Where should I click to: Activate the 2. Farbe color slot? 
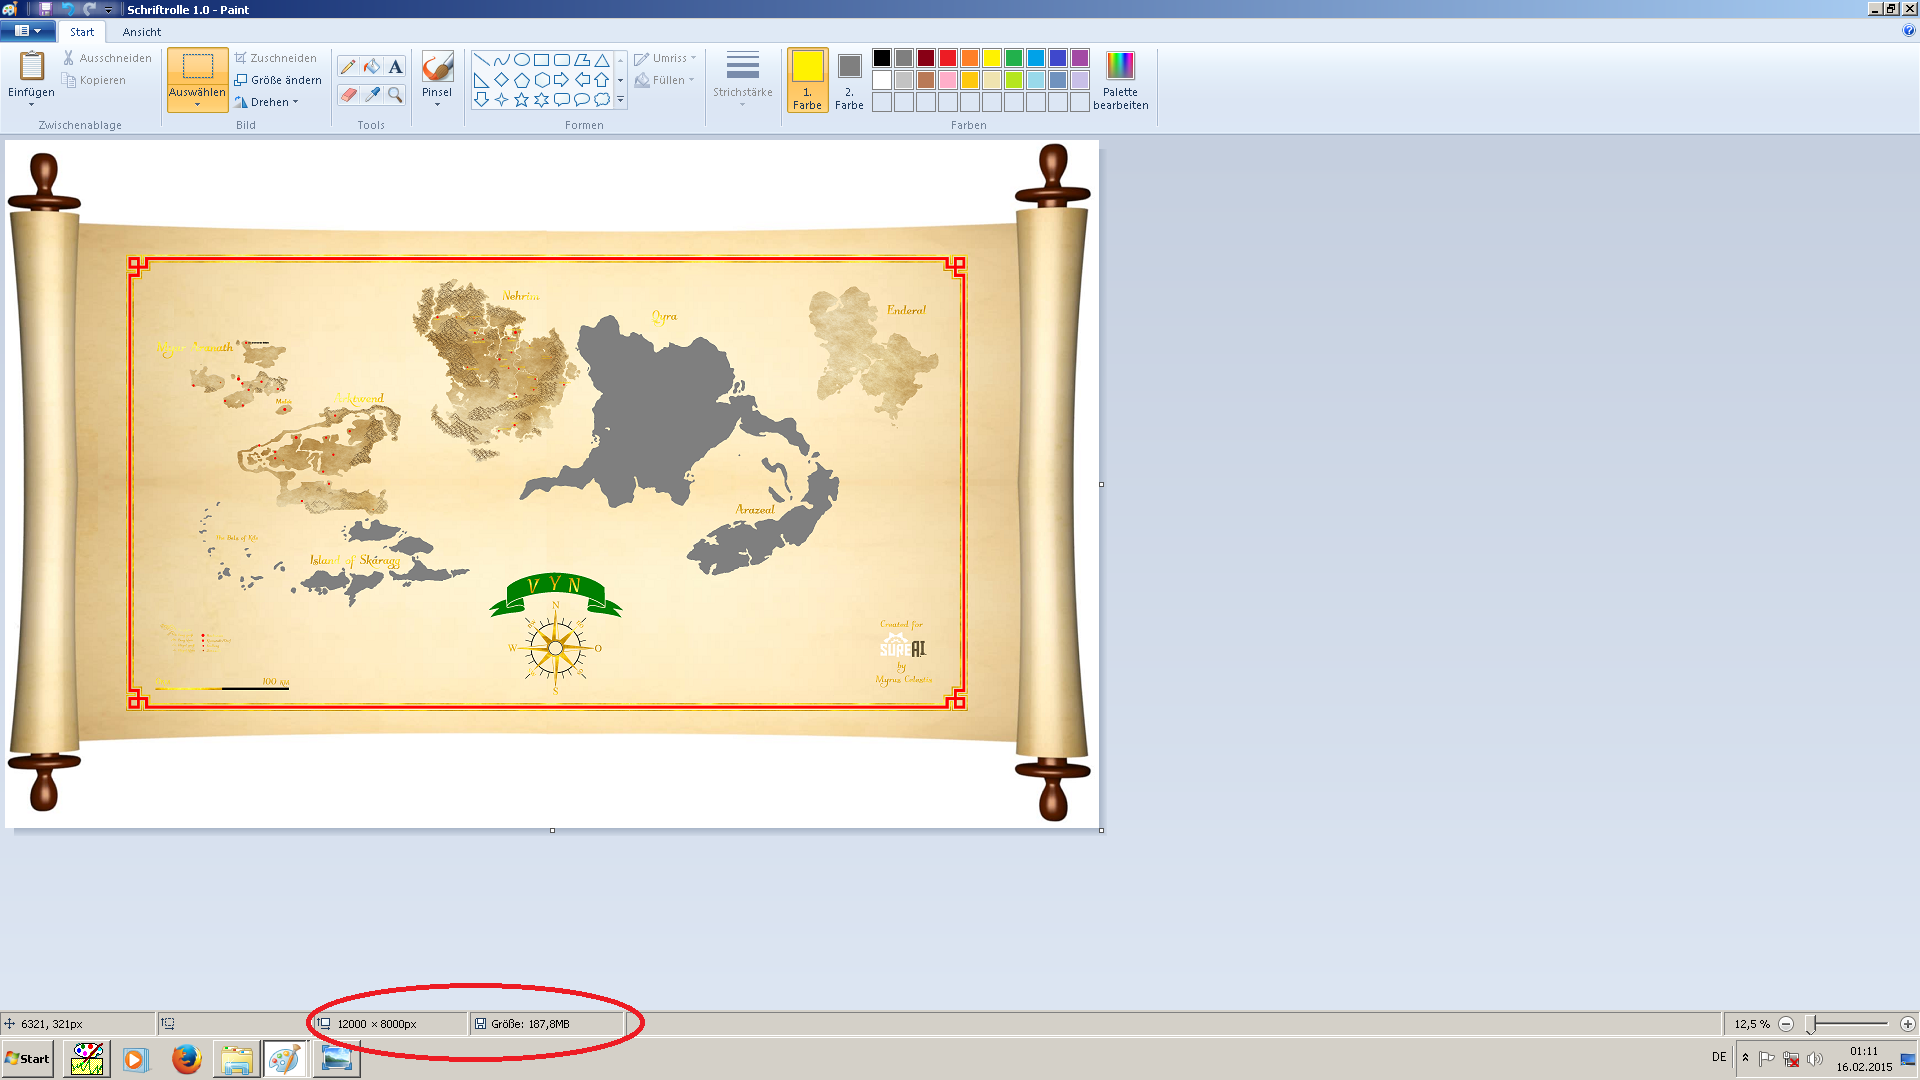[849, 80]
